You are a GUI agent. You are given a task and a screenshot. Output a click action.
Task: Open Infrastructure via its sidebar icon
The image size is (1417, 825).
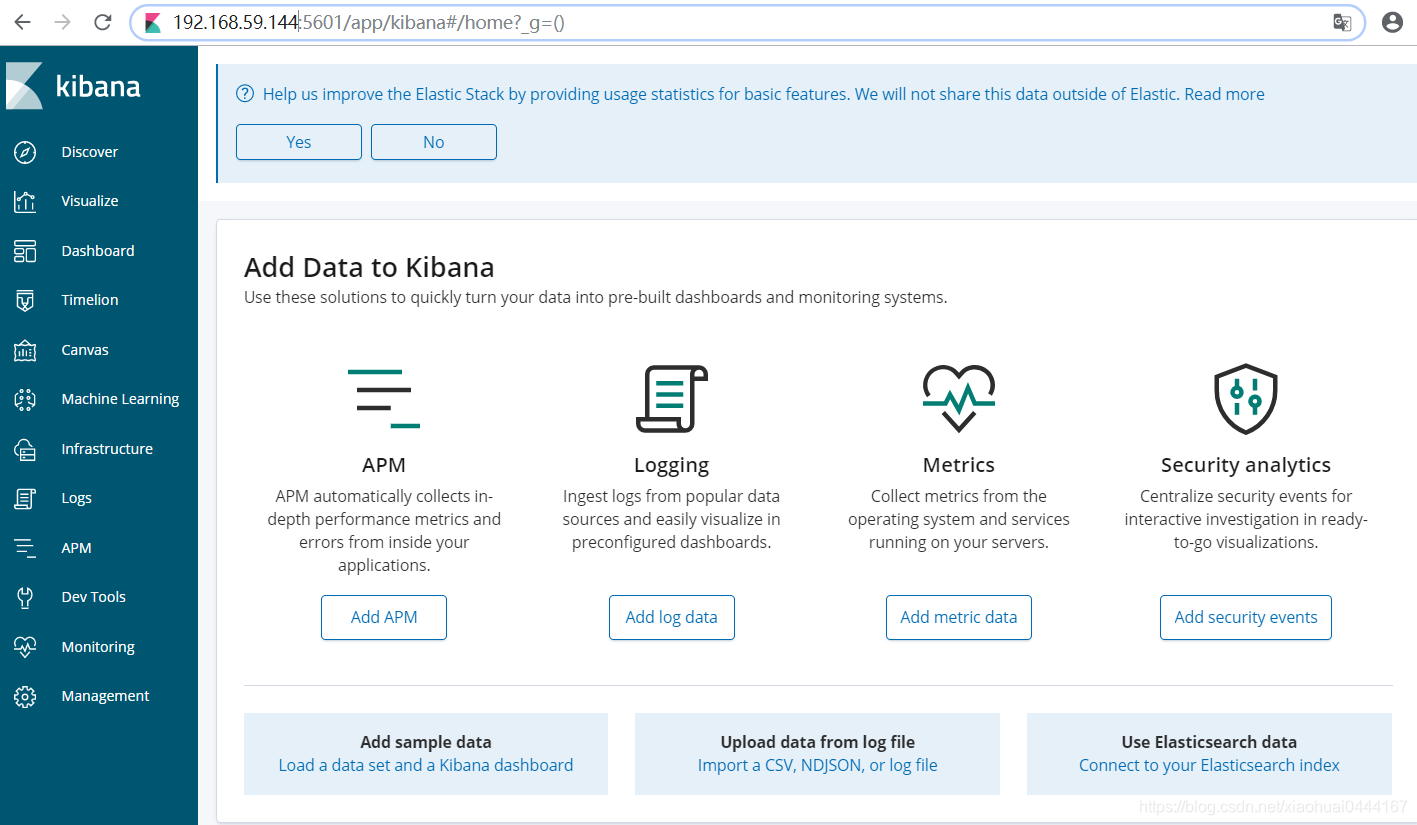25,449
